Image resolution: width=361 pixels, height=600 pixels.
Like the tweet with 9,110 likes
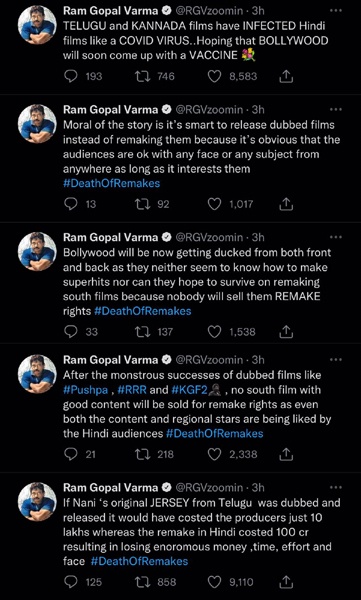214,582
